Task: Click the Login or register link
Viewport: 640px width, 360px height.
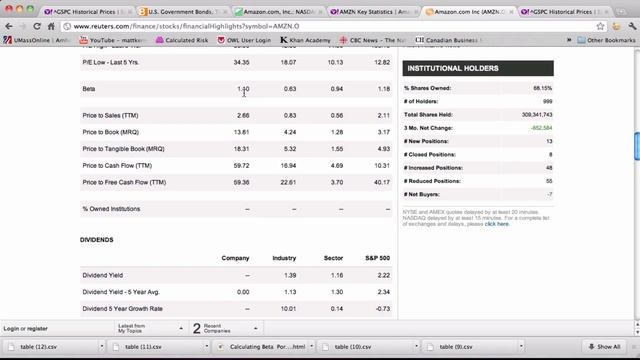Action: pyautogui.click(x=25, y=329)
